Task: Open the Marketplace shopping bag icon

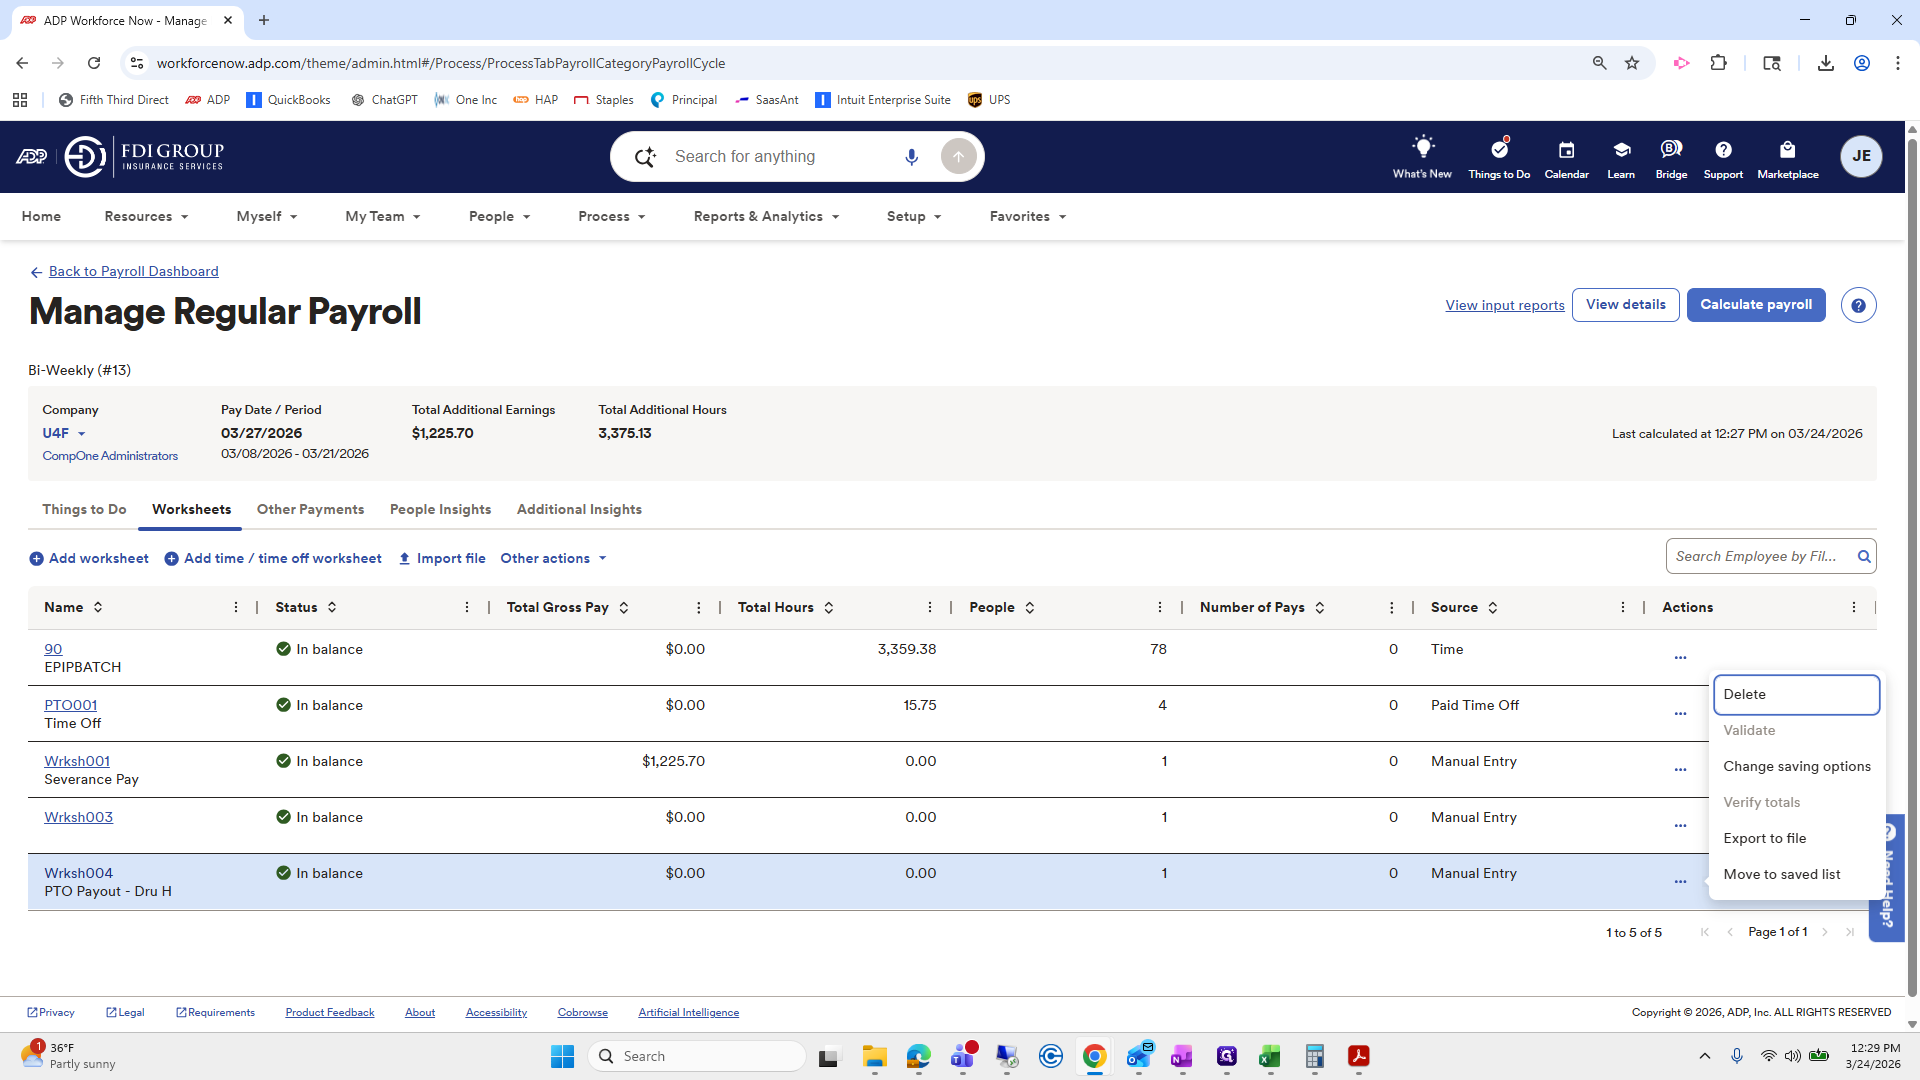Action: point(1787,150)
